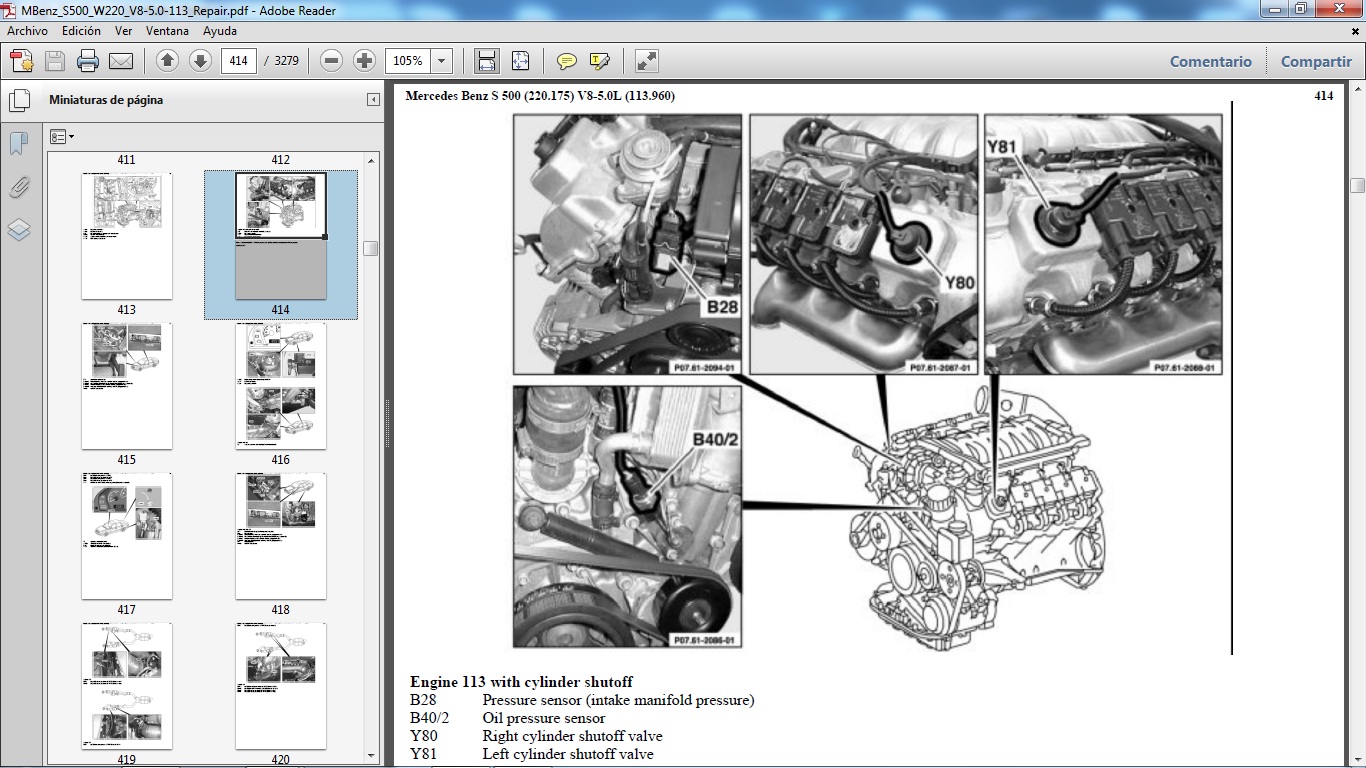Viewport: 1366px width, 768px height.
Task: Open the Ayuda menu
Action: (x=220, y=31)
